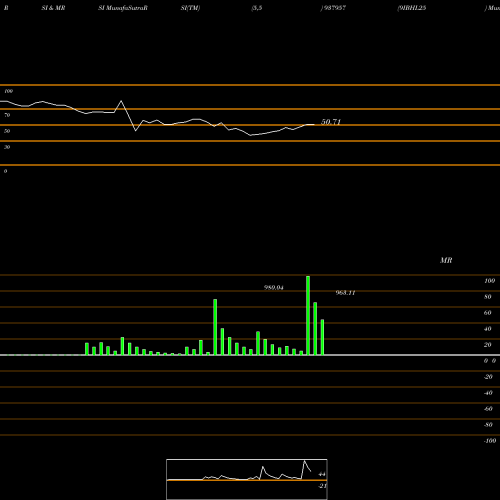Click the SI(TM) text in the header
The height and width of the screenshot is (500, 500).
click(x=190, y=8)
